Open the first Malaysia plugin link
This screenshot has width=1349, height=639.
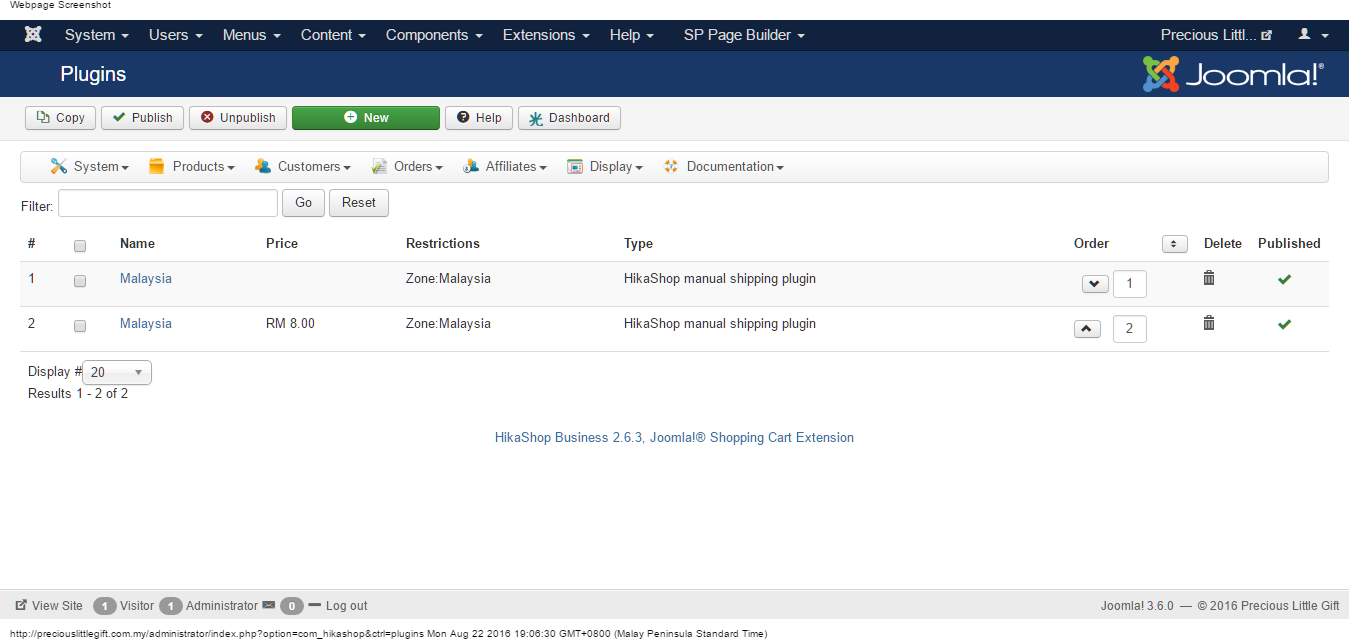[x=146, y=279]
